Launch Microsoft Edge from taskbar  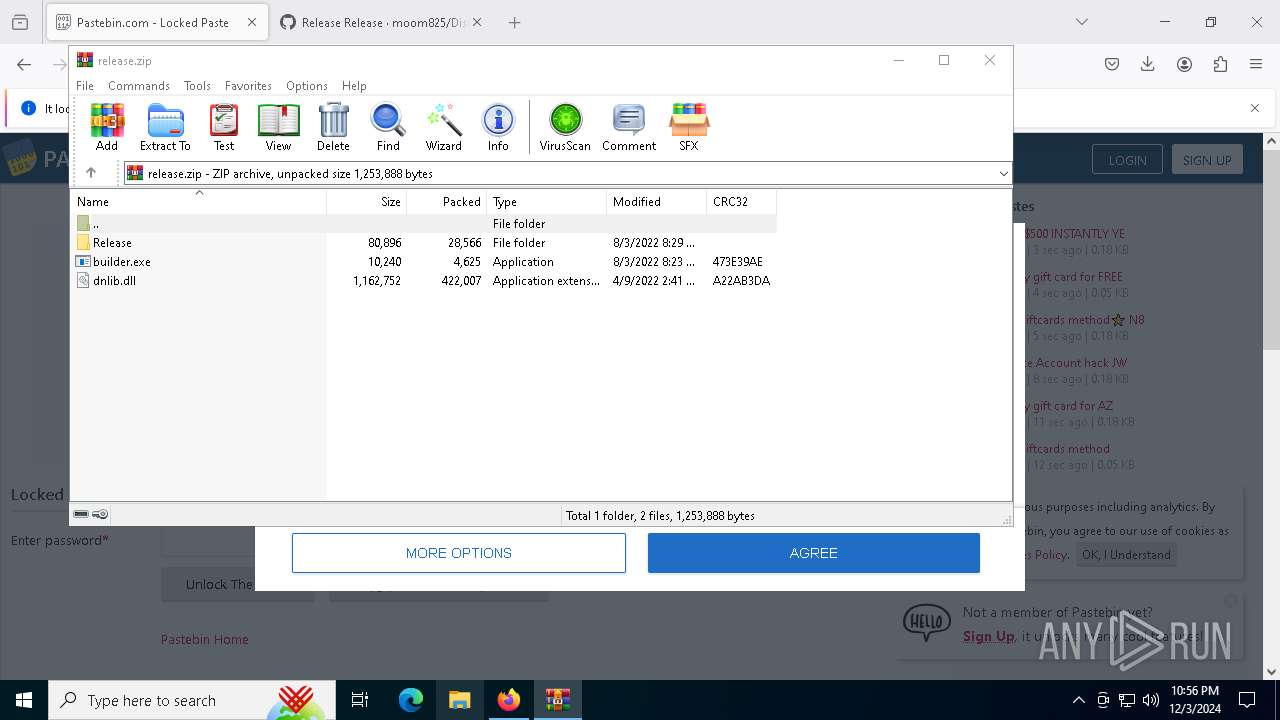coord(411,700)
